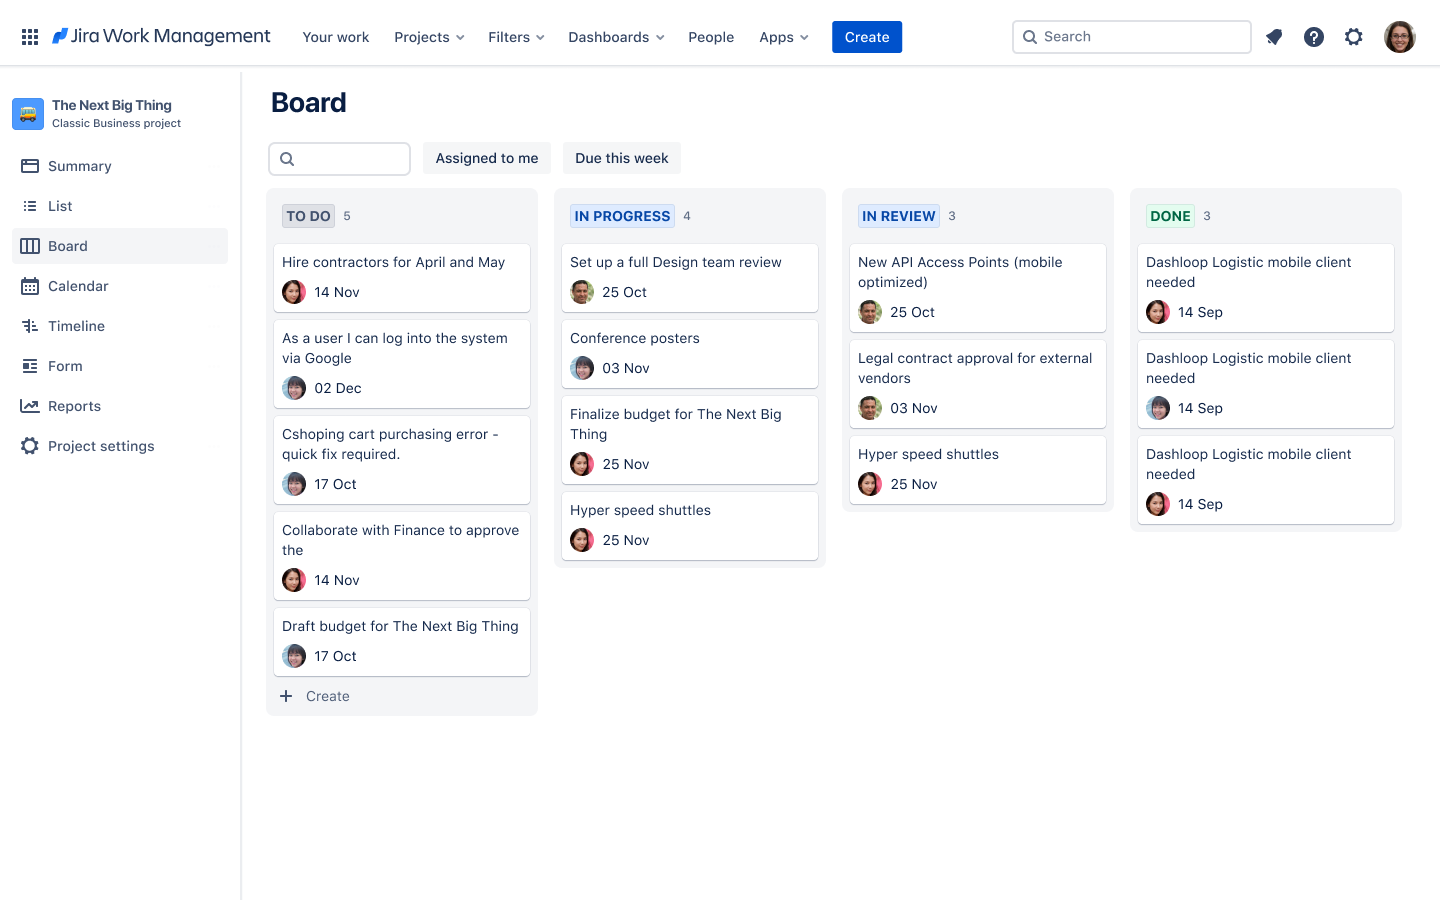This screenshot has width=1440, height=900.
Task: Enable the Due this week filter
Action: coord(621,158)
